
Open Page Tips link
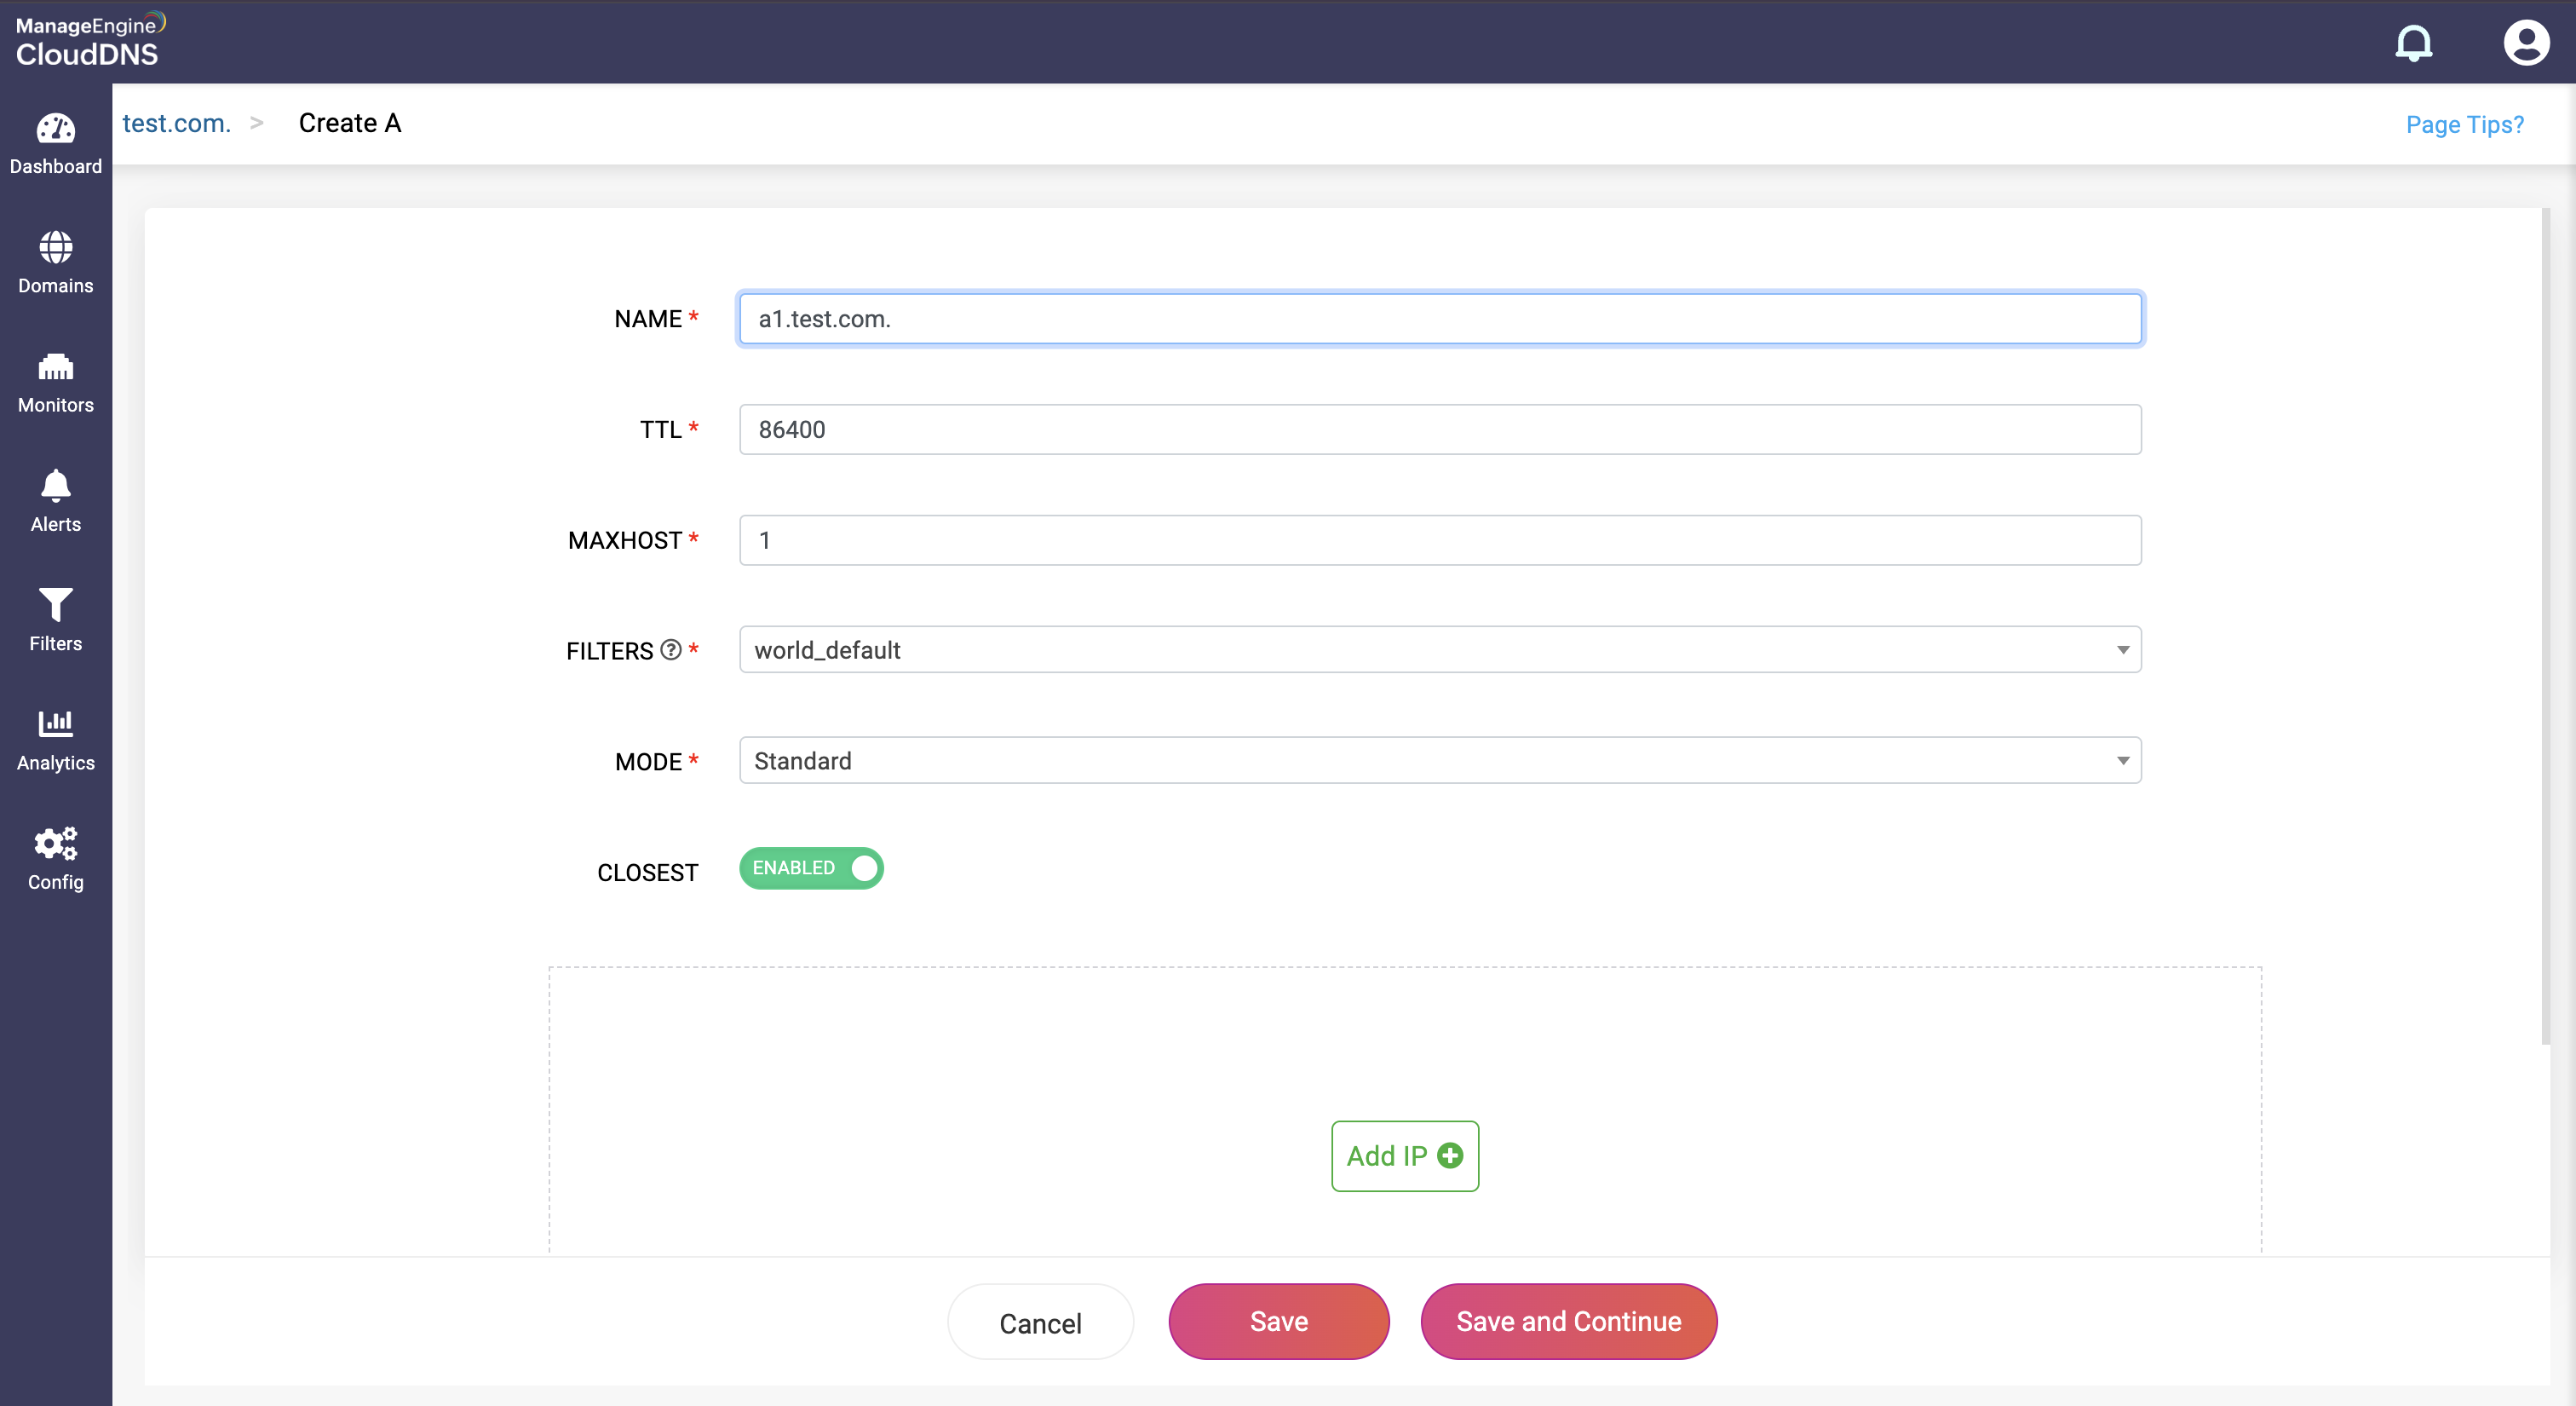click(2464, 125)
